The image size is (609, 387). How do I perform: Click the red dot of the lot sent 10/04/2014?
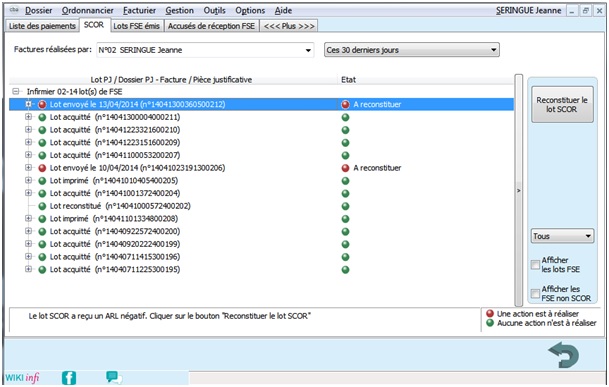point(42,168)
